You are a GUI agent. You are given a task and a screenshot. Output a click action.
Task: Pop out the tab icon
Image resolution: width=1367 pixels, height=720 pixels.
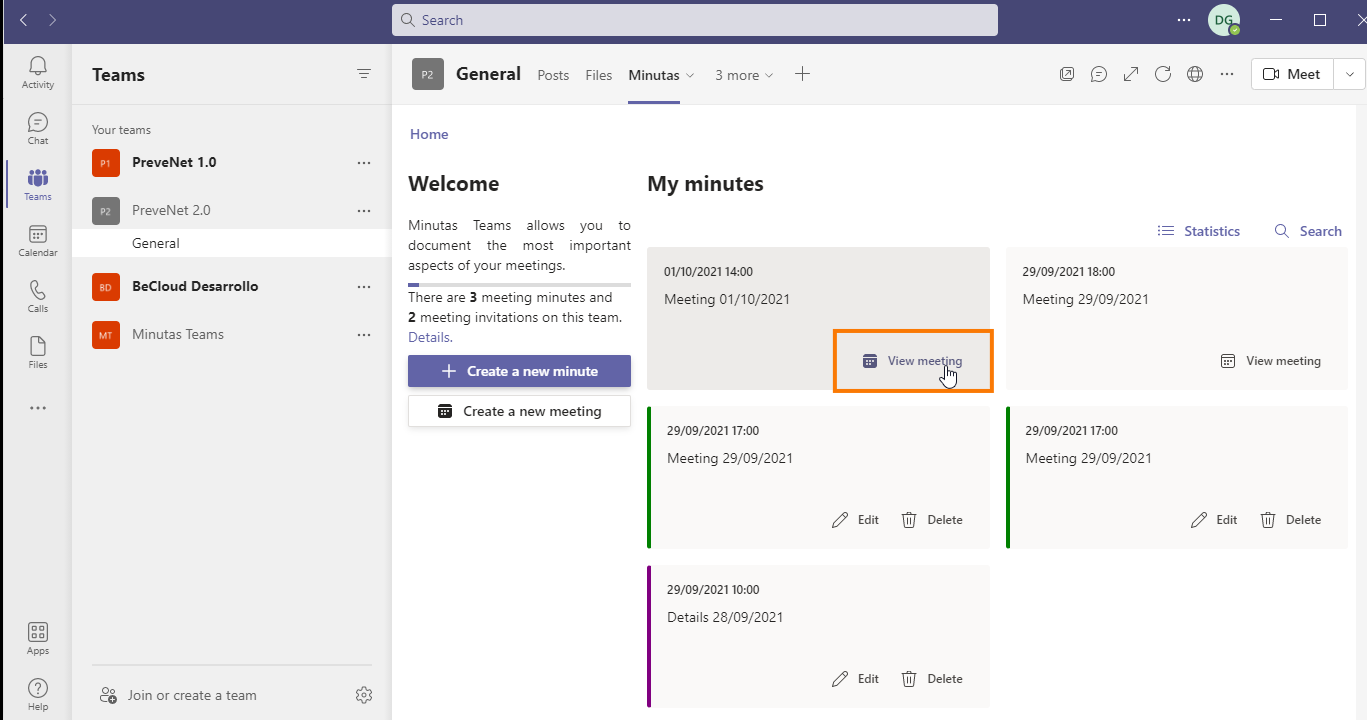click(x=1067, y=74)
